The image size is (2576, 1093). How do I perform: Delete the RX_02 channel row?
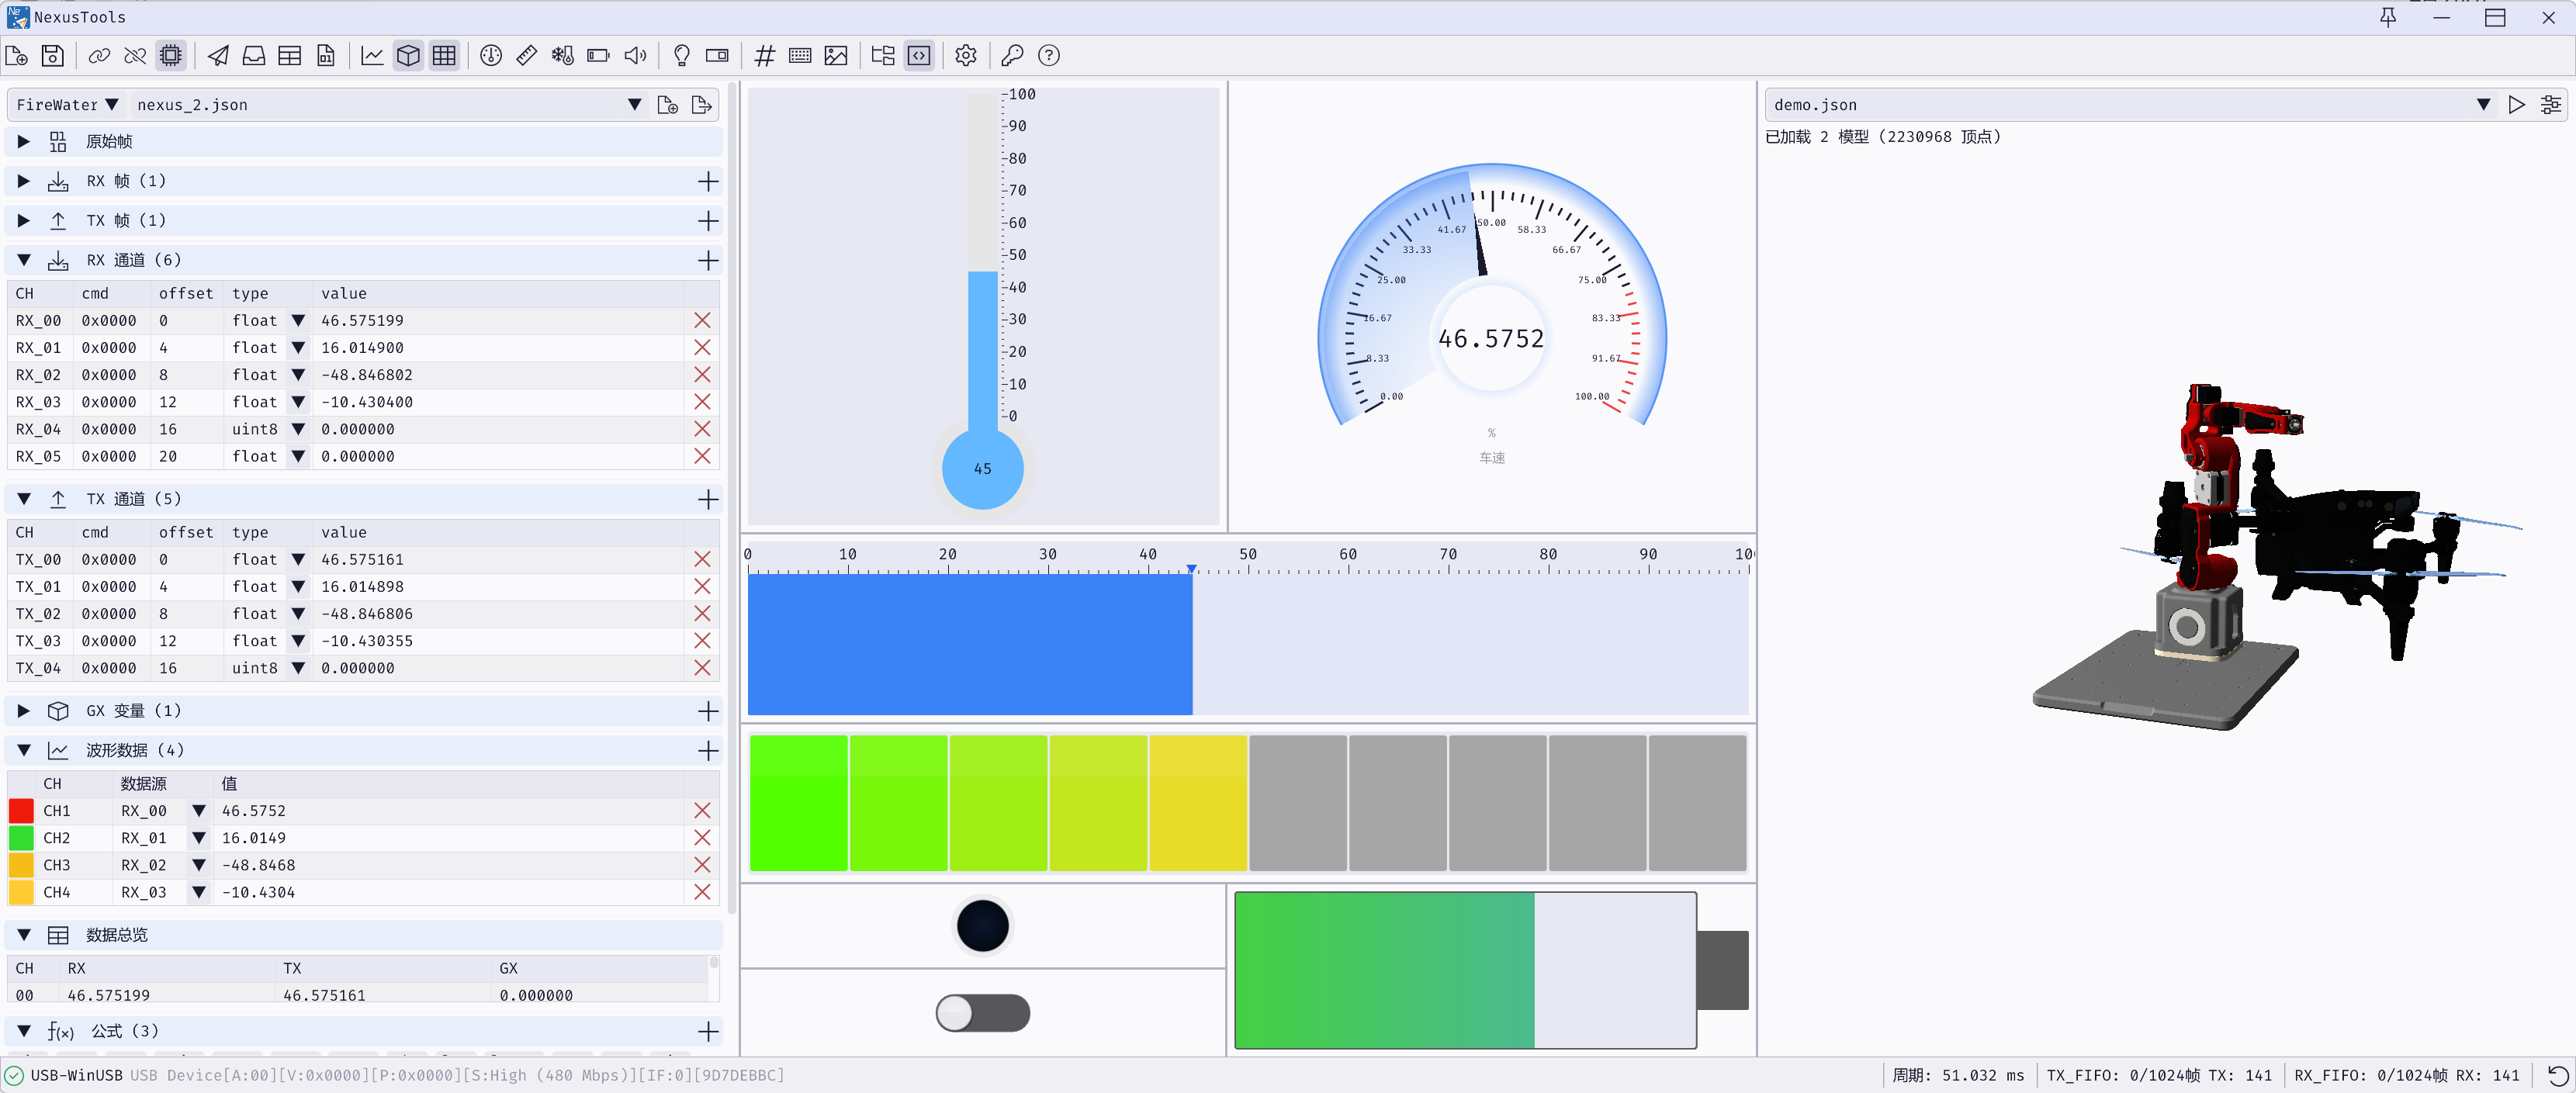[x=702, y=375]
